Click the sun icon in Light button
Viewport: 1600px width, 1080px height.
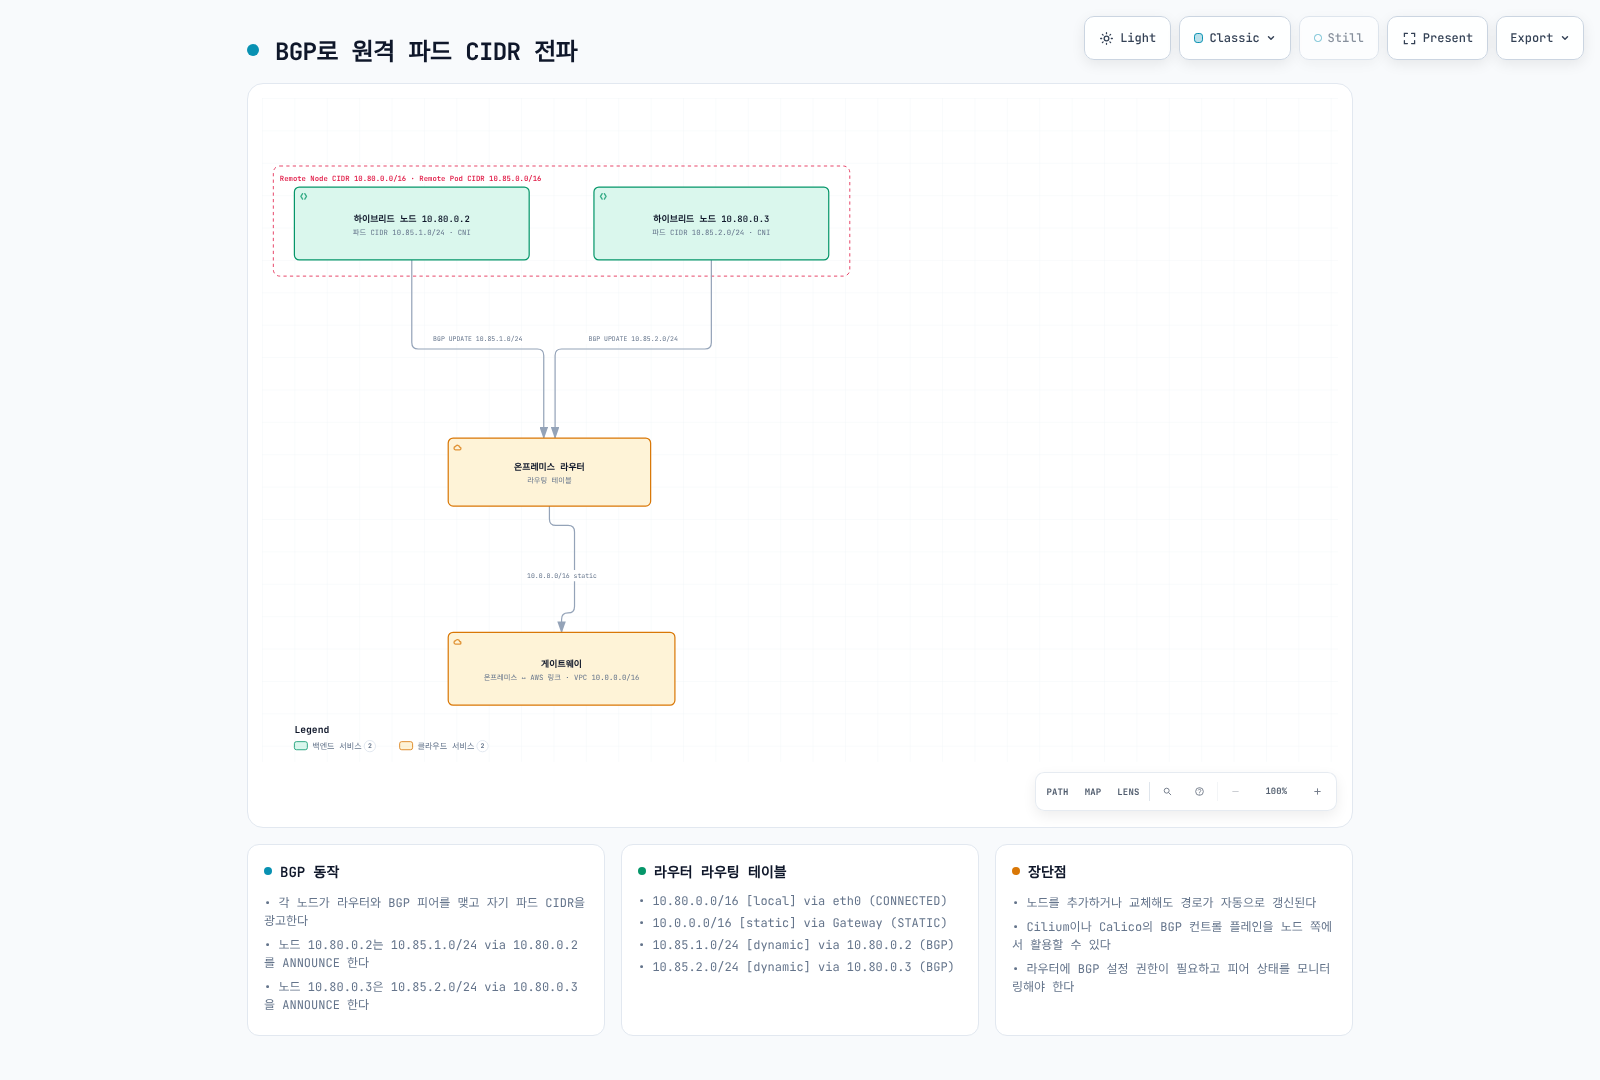(1106, 38)
